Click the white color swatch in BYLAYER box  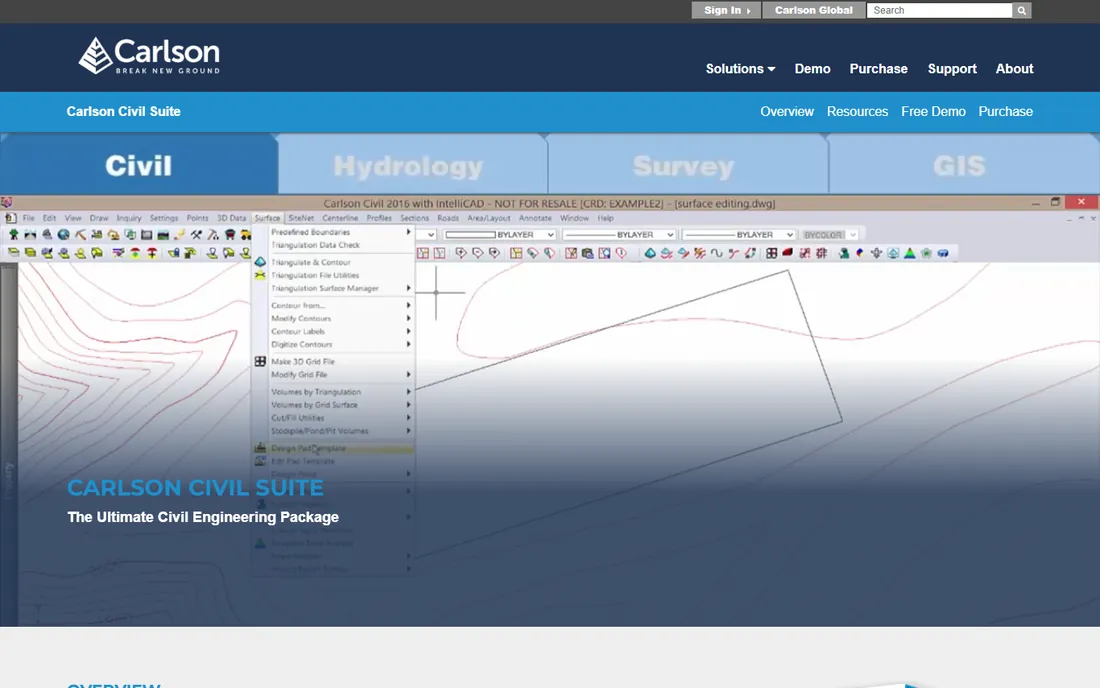click(x=470, y=234)
